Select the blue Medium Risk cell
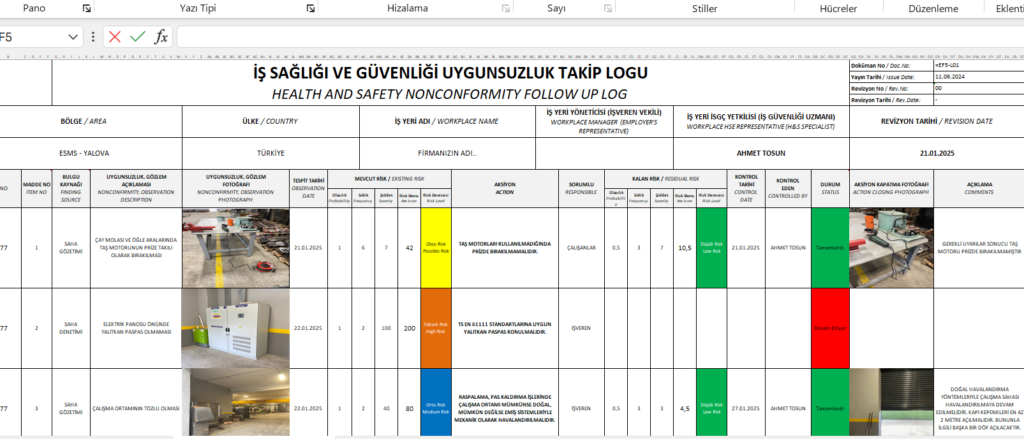The image size is (1024, 439). click(436, 403)
